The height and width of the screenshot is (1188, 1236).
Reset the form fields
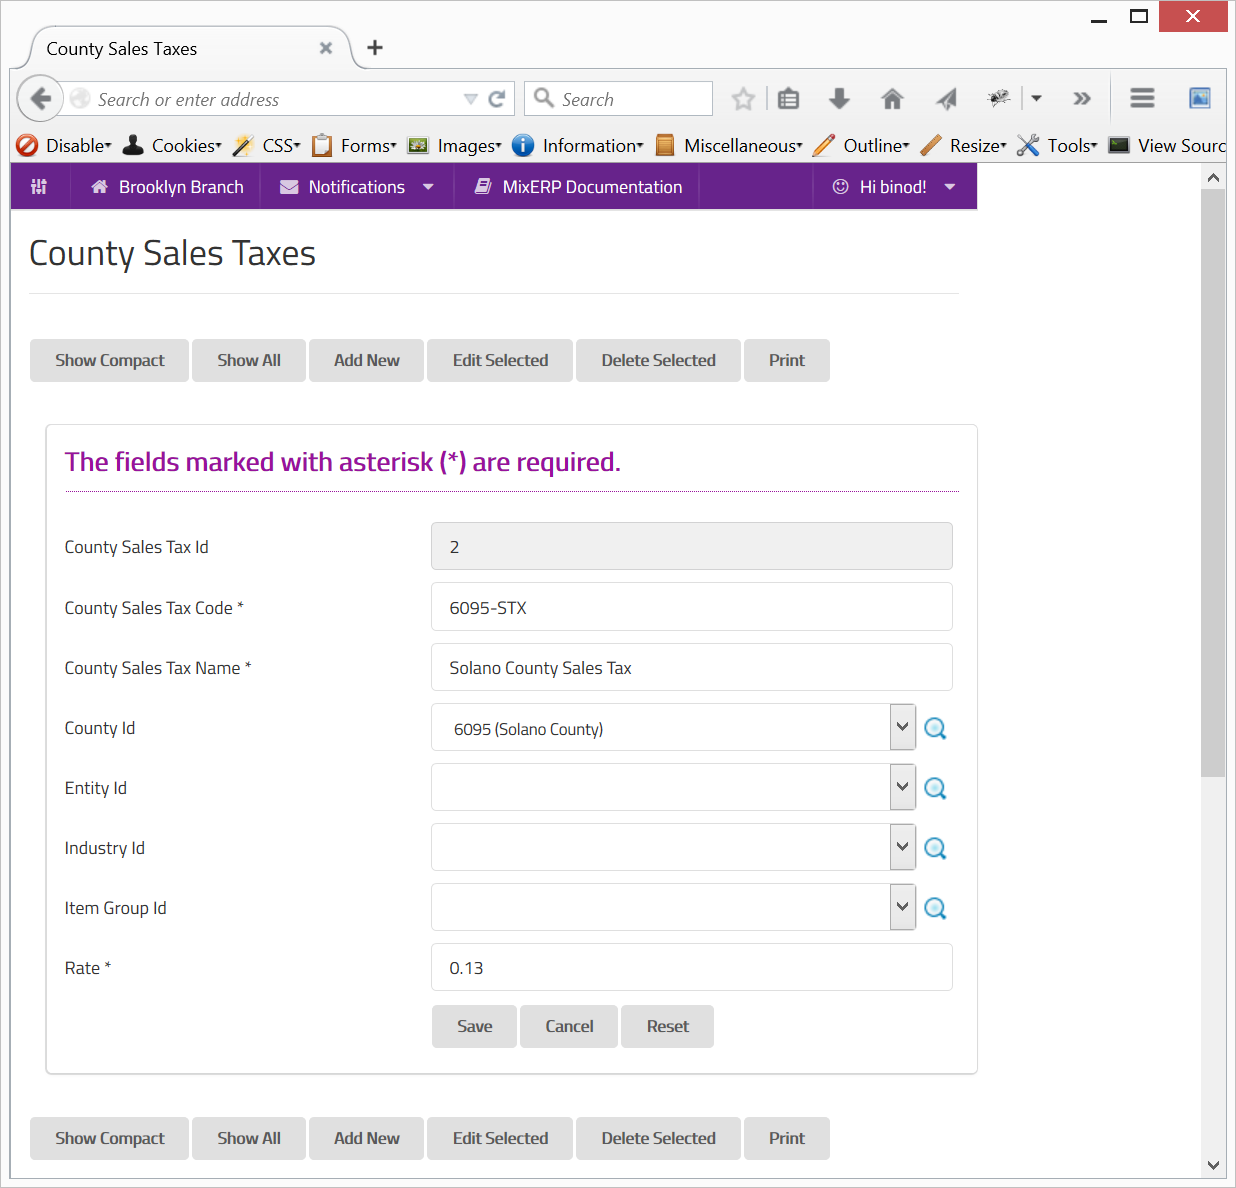[668, 1026]
